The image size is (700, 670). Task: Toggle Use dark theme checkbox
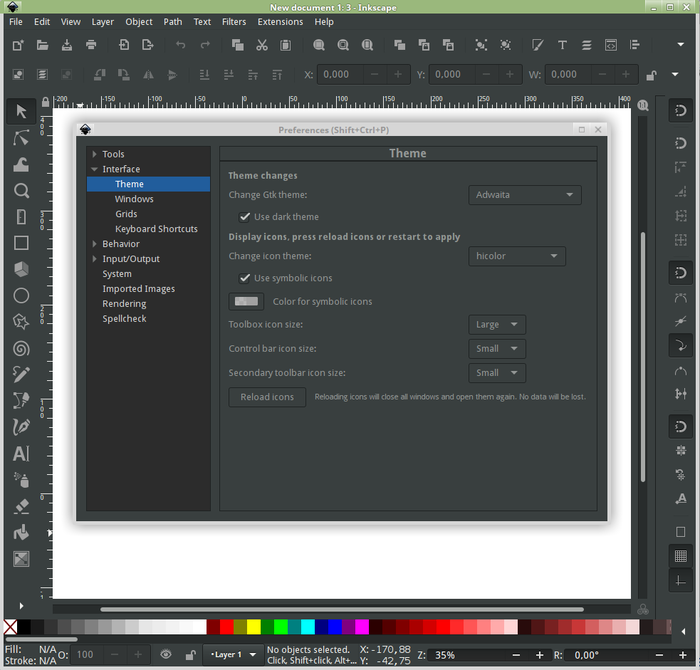[x=244, y=217]
